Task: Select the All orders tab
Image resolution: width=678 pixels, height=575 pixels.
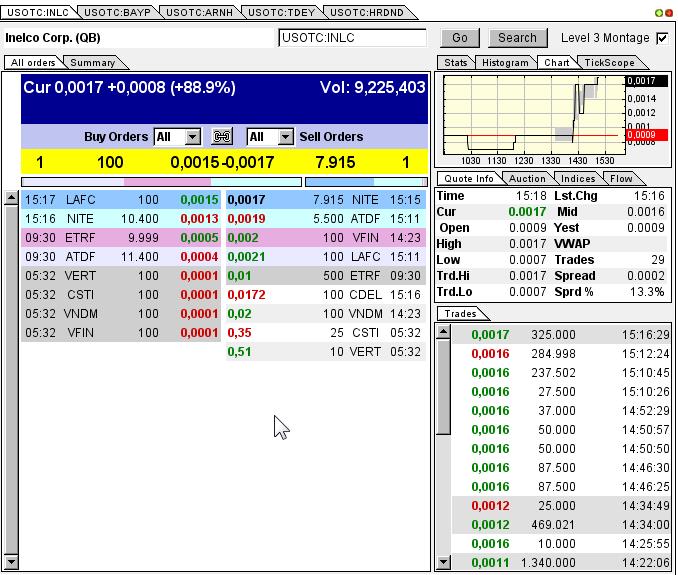Action: pyautogui.click(x=33, y=63)
